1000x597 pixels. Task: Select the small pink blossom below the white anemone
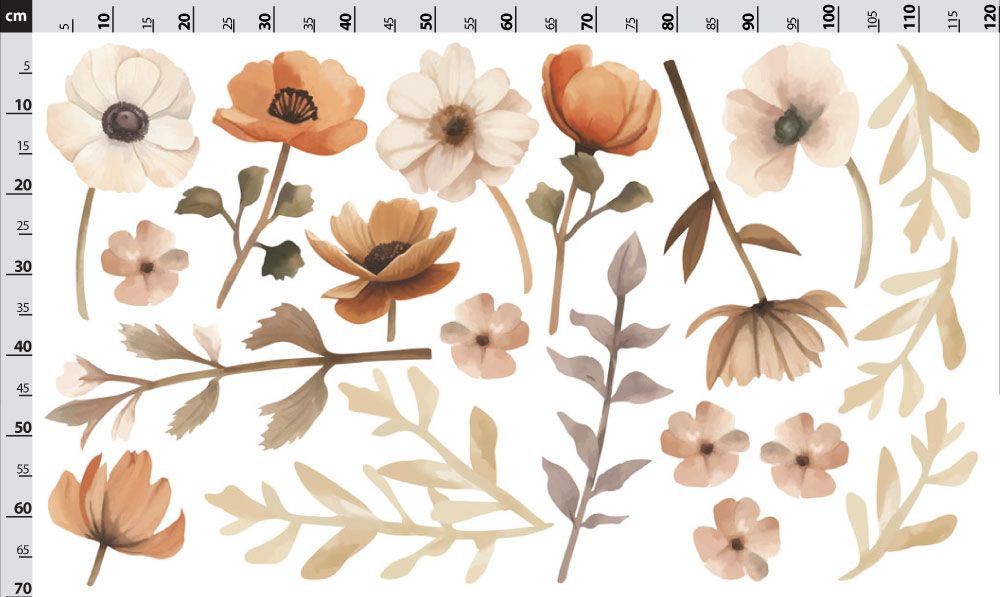tap(145, 263)
